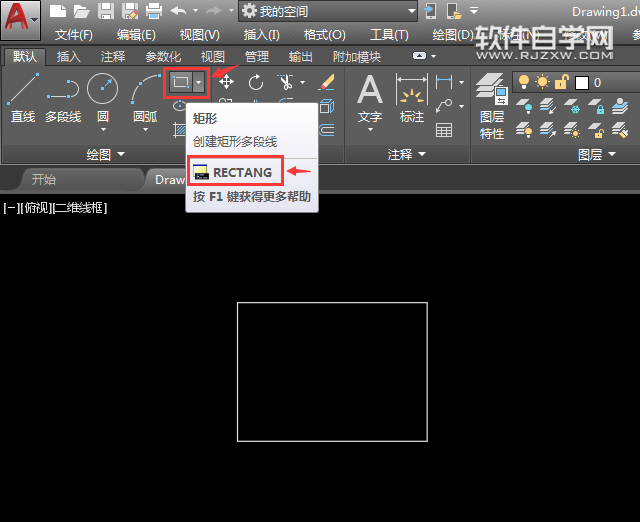
Task: Open the Multileader dropdown arrow
Action: coord(461,106)
